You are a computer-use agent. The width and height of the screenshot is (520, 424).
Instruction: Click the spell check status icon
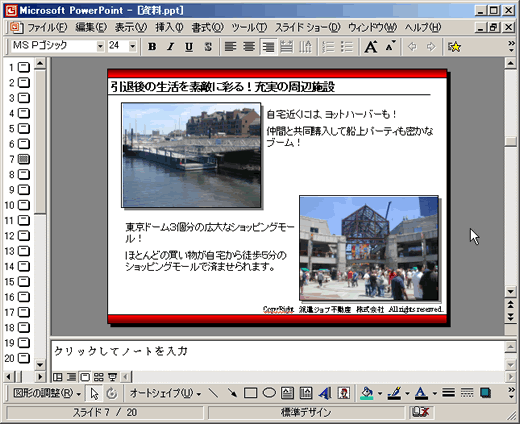click(421, 412)
